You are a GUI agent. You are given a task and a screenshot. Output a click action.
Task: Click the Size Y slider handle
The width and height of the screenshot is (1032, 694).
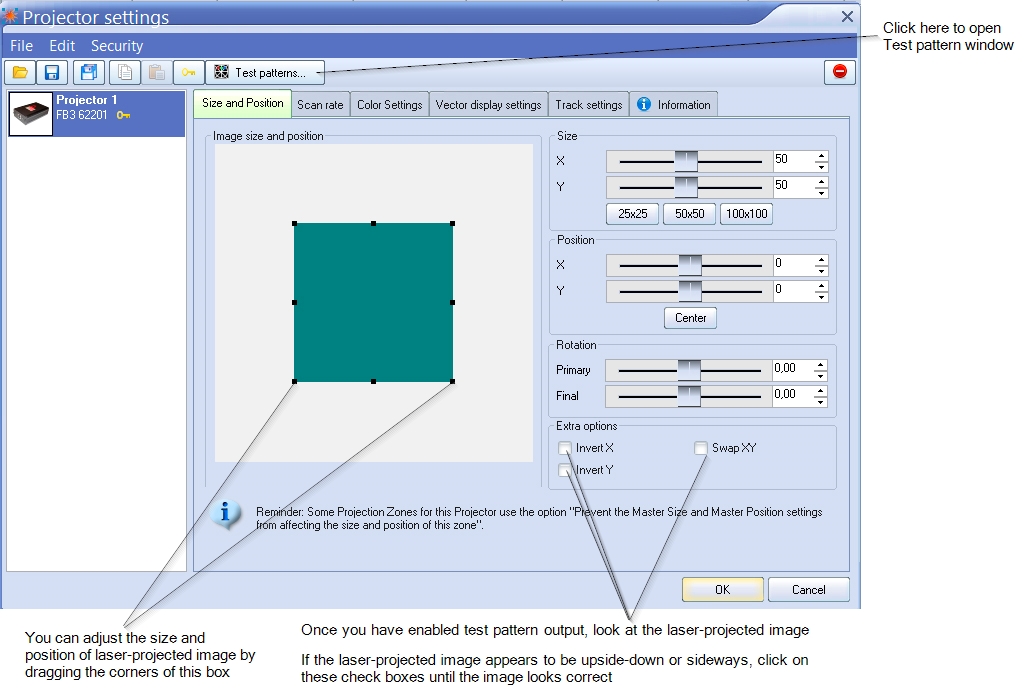tap(685, 187)
